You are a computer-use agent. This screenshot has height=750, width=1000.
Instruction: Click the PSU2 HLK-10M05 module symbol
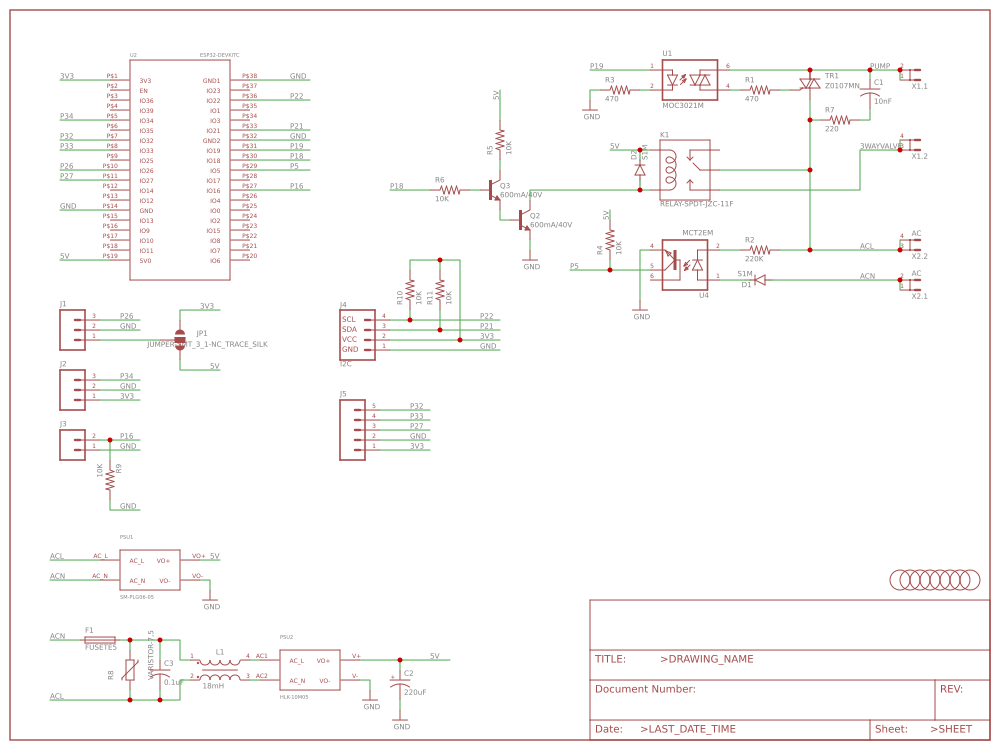pos(310,670)
